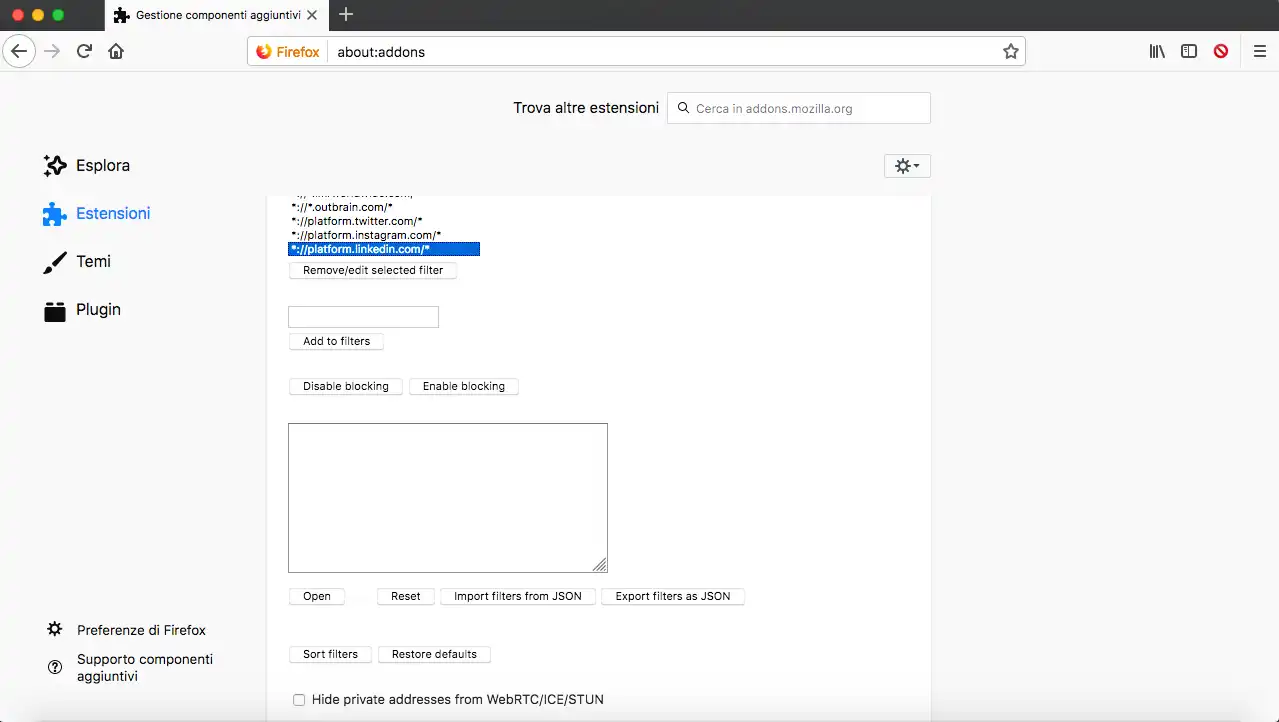Image resolution: width=1279 pixels, height=722 pixels.
Task: Click the forward navigation arrow
Action: click(52, 51)
